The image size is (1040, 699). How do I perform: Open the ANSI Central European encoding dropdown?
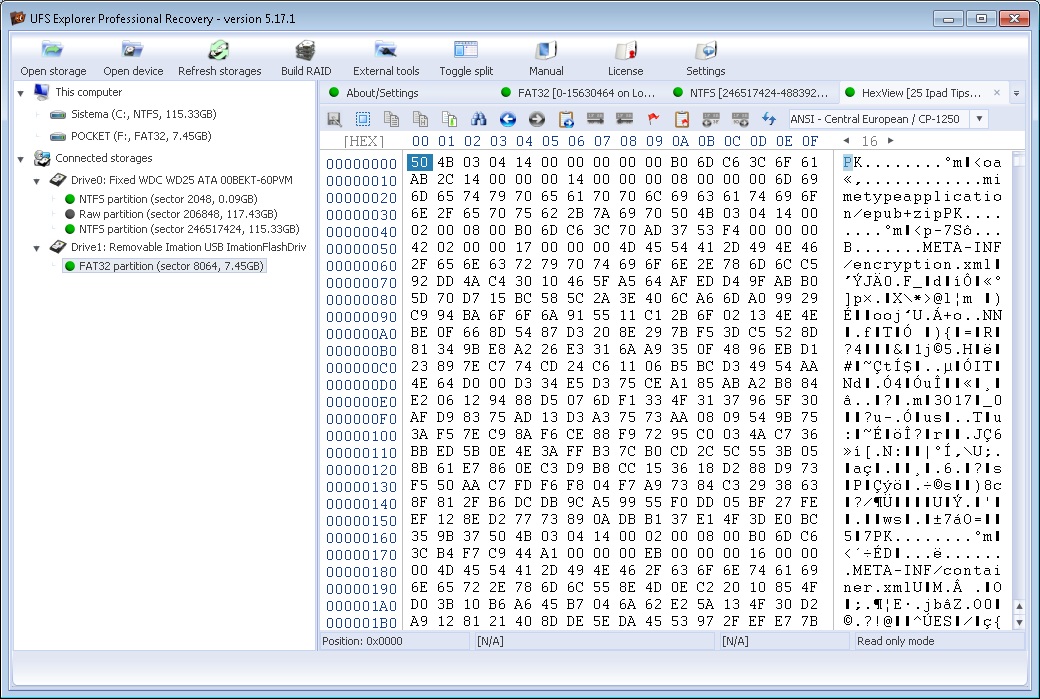pos(980,119)
